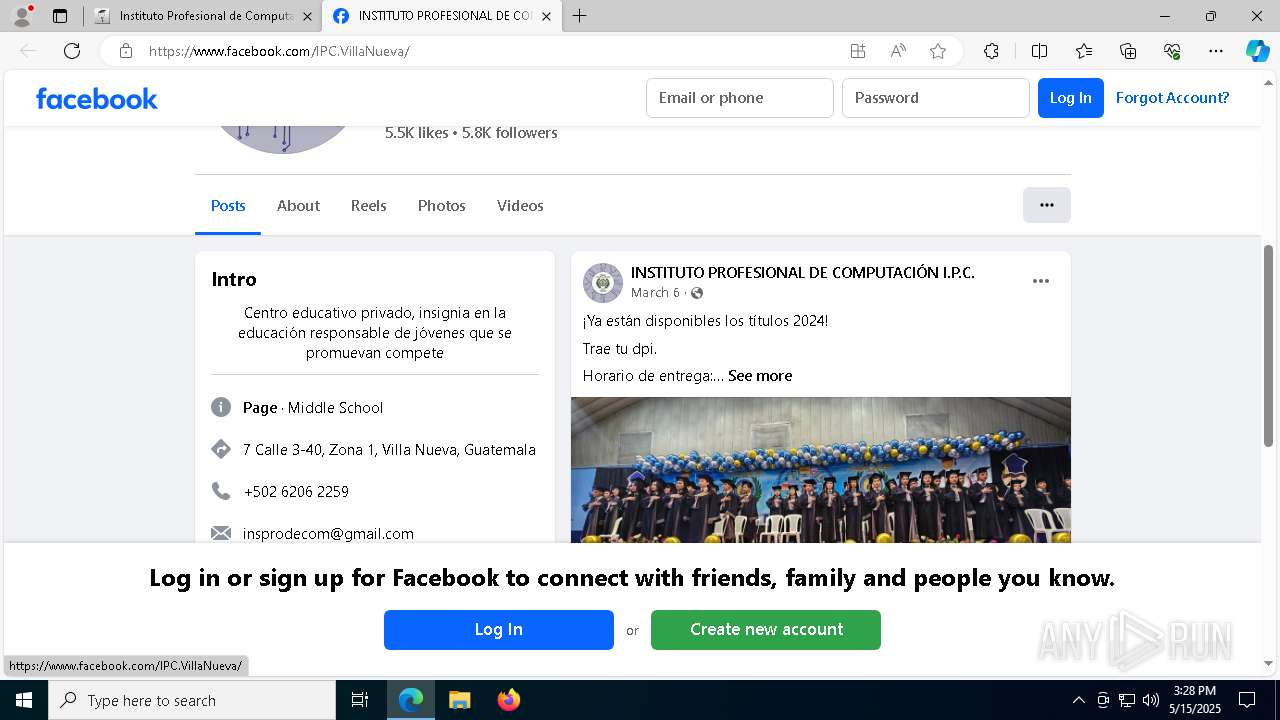
Task: Click the March 6 post date
Action: 655,293
